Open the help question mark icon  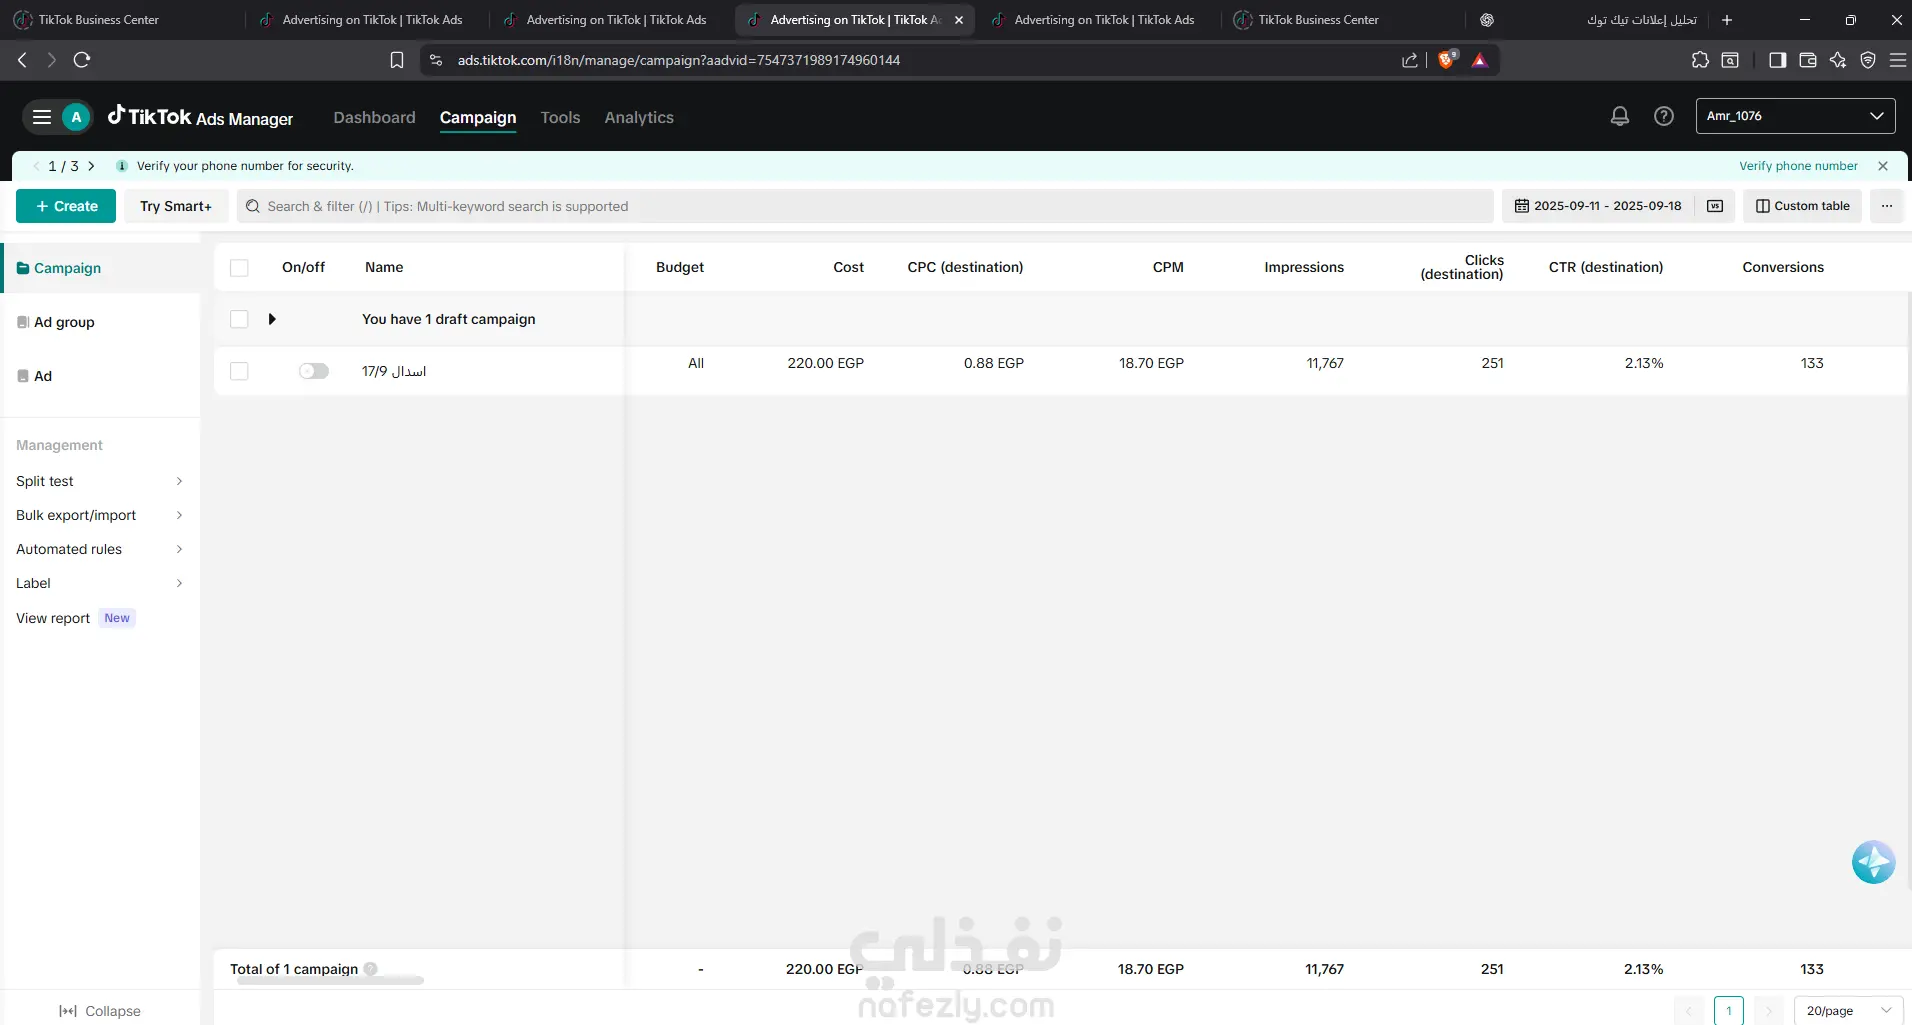click(x=1664, y=116)
